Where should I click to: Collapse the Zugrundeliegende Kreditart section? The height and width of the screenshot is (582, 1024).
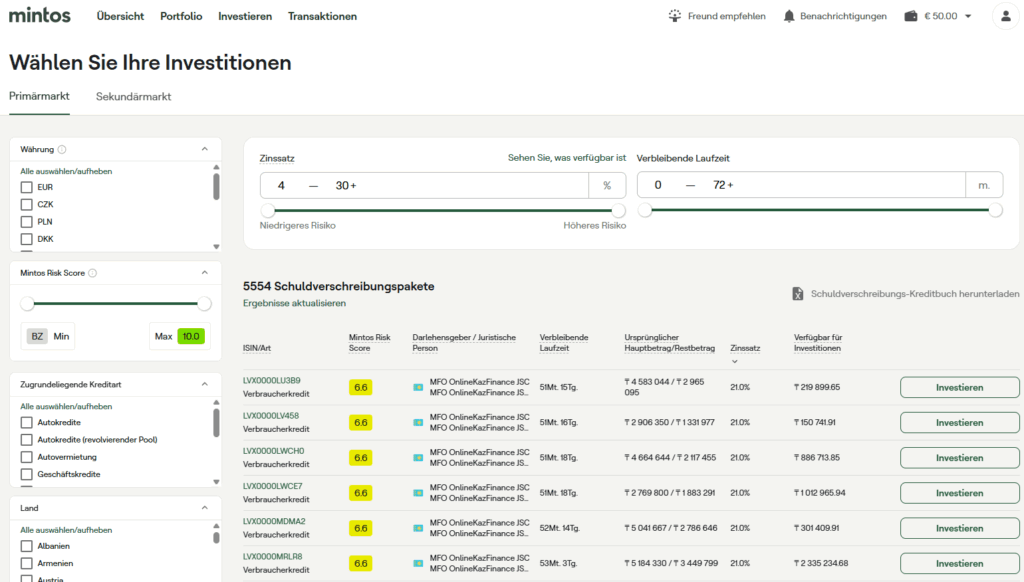click(x=205, y=384)
